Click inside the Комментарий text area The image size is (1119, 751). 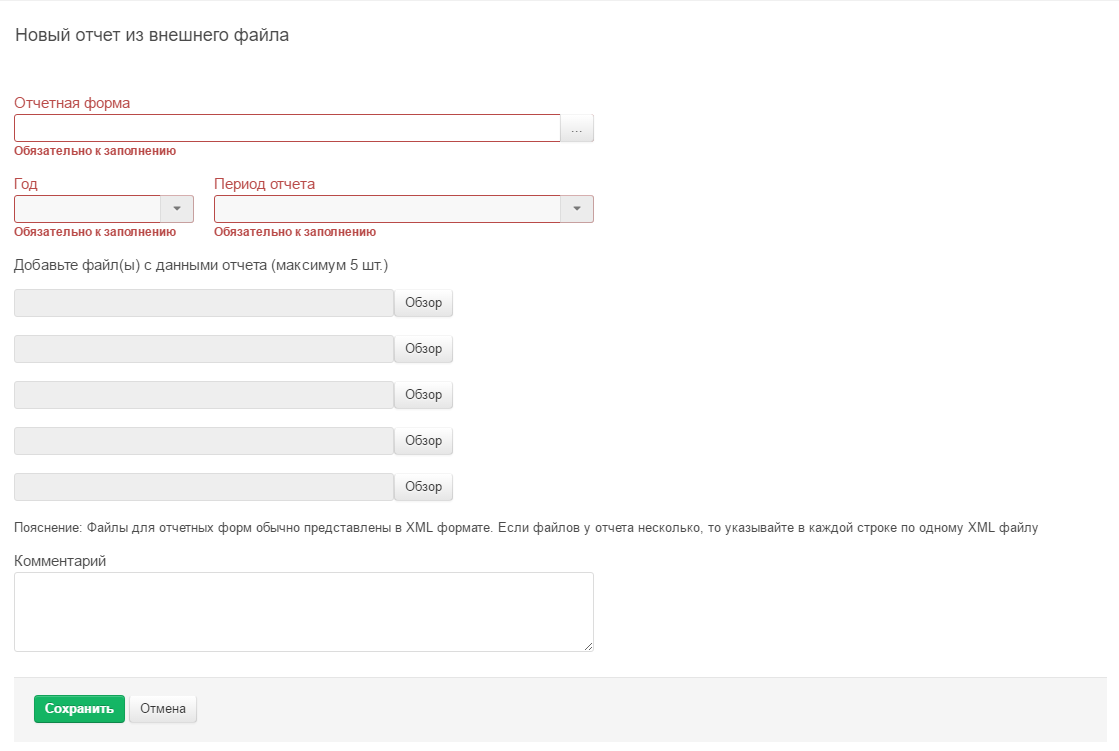tap(303, 612)
